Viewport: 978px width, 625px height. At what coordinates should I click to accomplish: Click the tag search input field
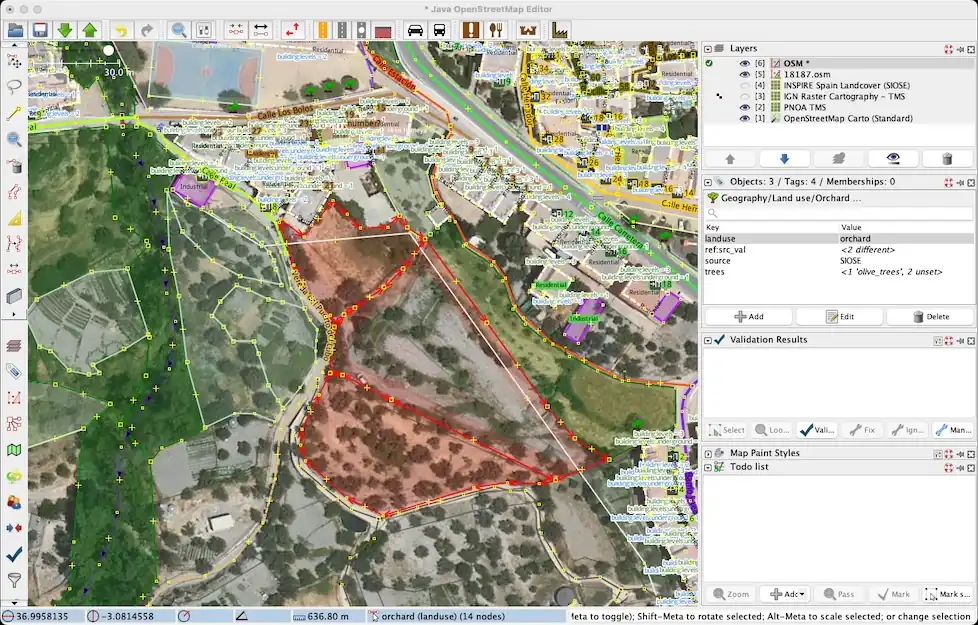tap(838, 213)
